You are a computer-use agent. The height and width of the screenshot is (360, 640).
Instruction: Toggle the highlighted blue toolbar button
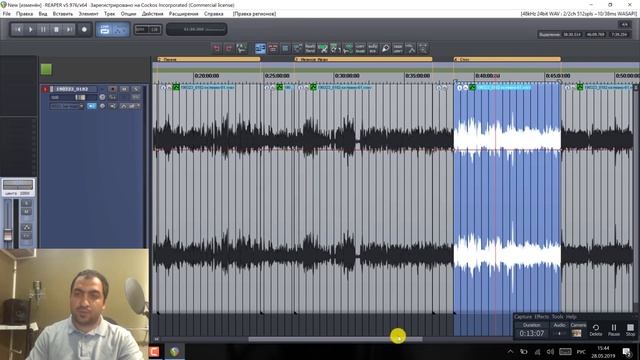tap(260, 49)
